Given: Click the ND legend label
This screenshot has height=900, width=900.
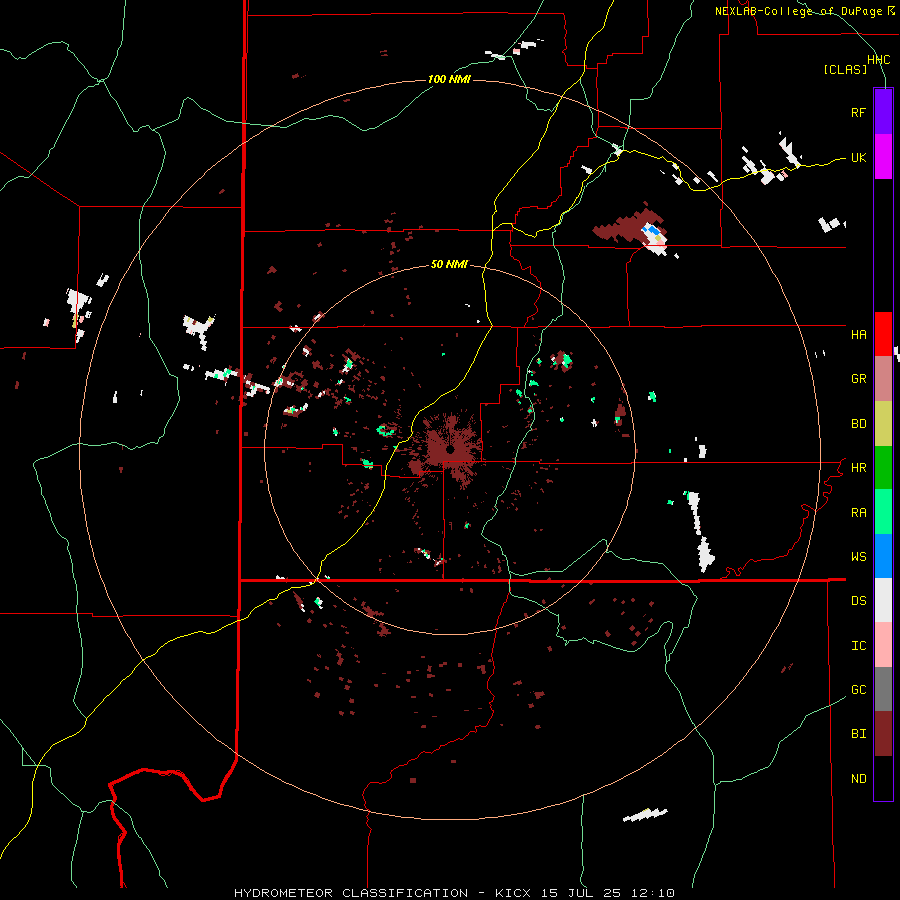Looking at the screenshot, I should tap(858, 779).
